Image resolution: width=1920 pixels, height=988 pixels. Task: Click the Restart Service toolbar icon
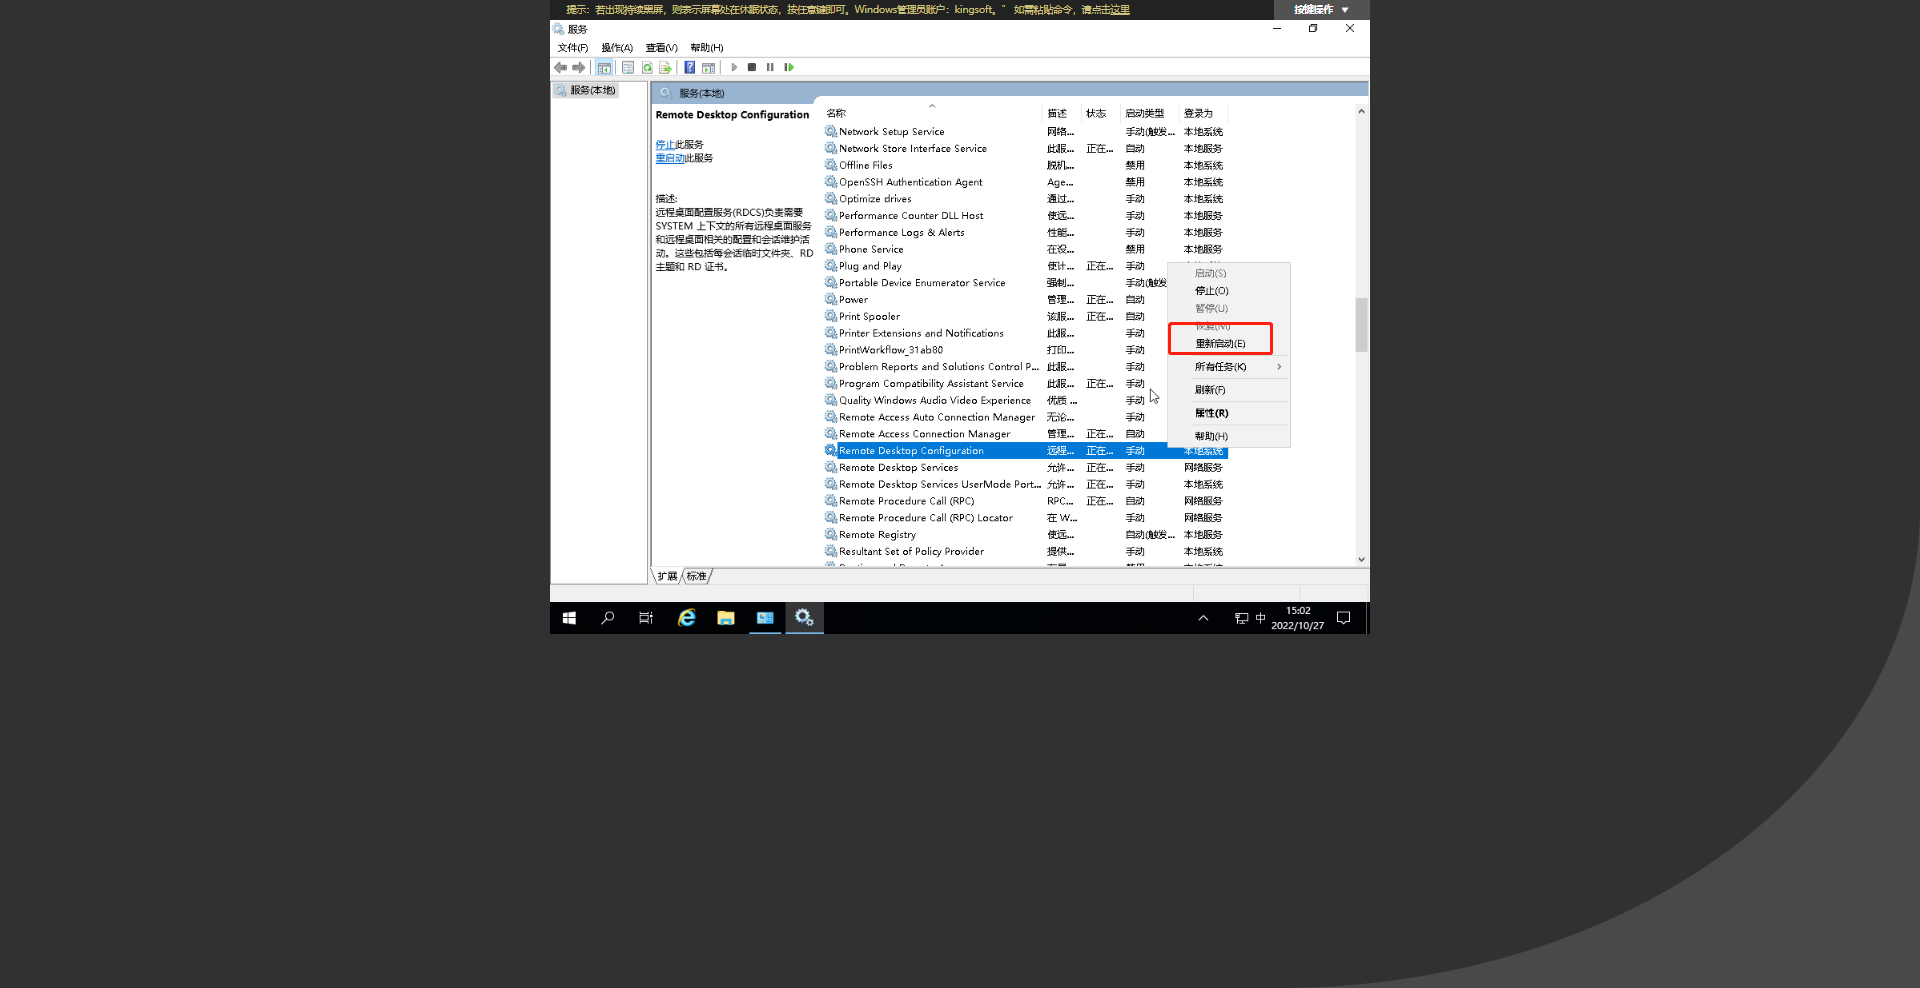tap(789, 68)
